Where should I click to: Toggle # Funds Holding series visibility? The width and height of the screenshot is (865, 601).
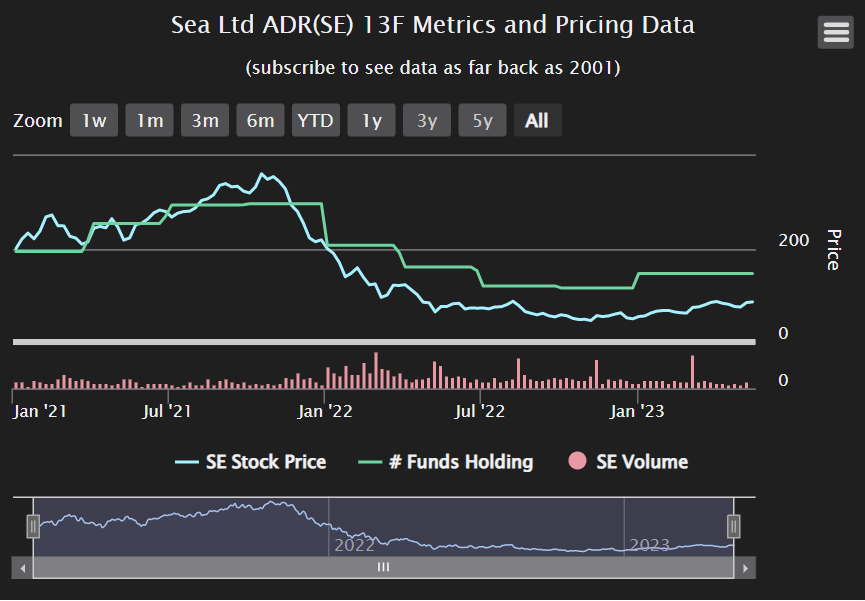(460, 462)
